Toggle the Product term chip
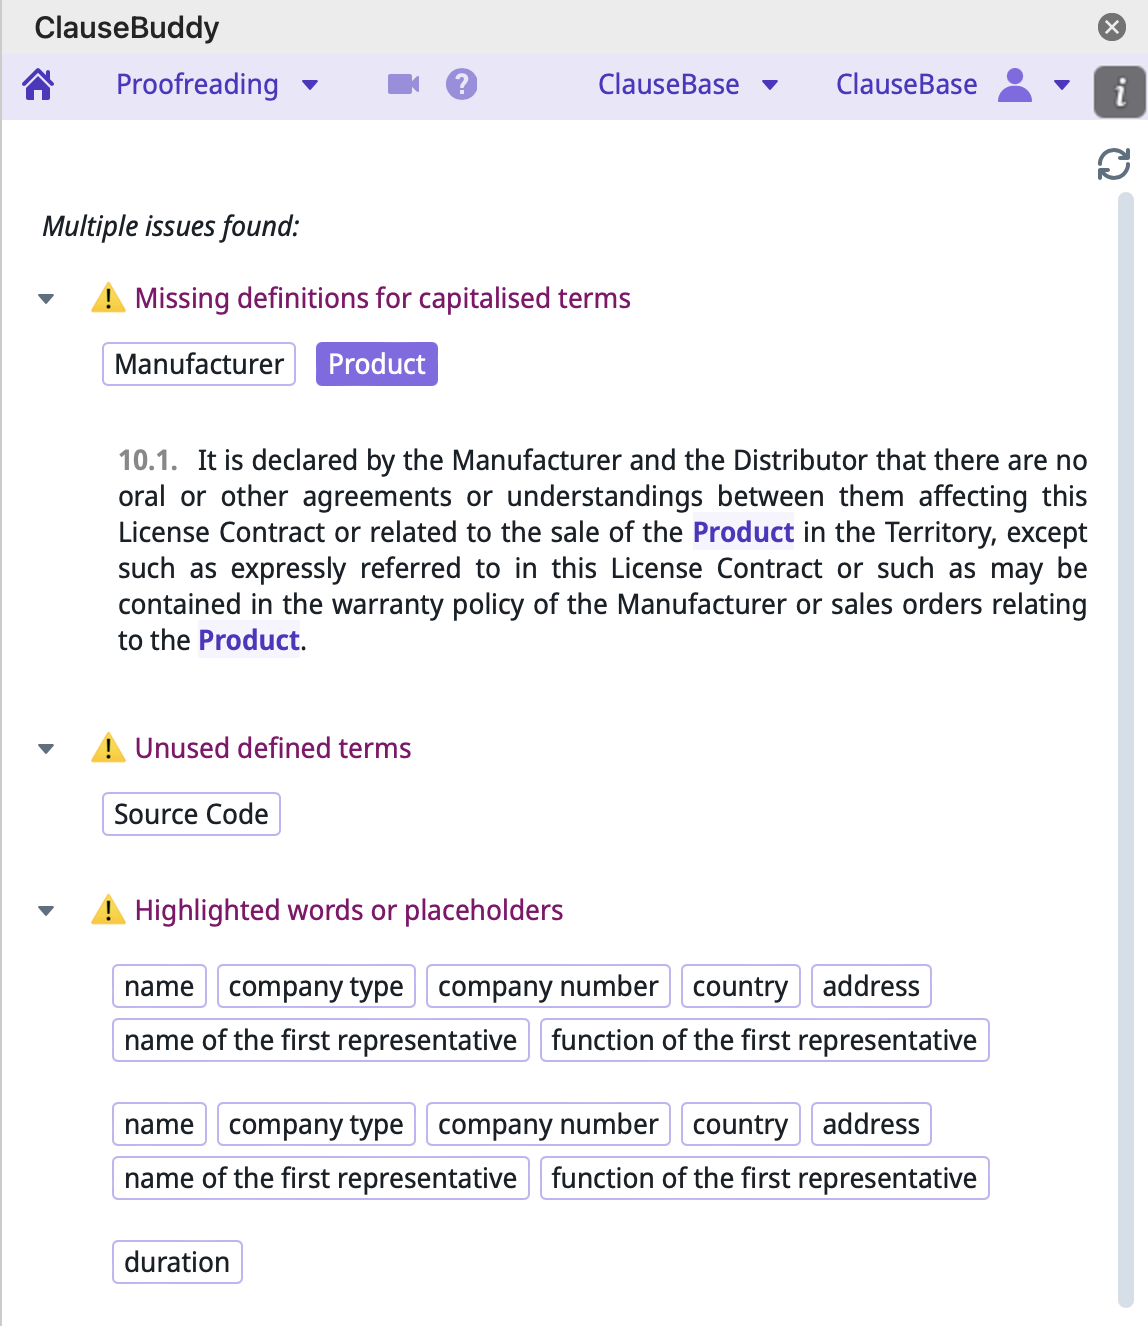This screenshot has height=1326, width=1148. pyautogui.click(x=376, y=364)
